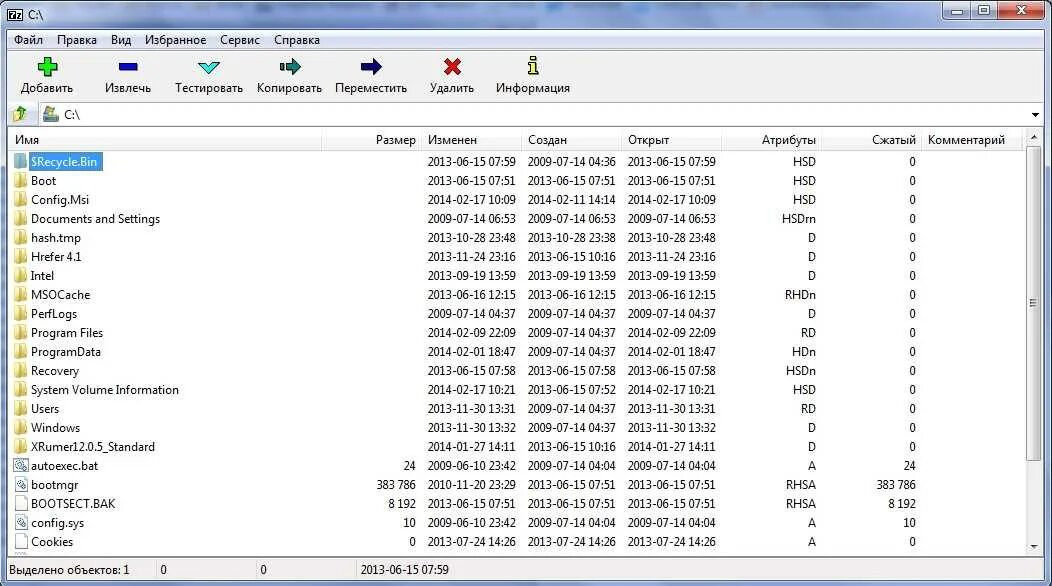This screenshot has height=586, width=1052.
Task: Click the config.sys file icon
Action: pos(21,523)
